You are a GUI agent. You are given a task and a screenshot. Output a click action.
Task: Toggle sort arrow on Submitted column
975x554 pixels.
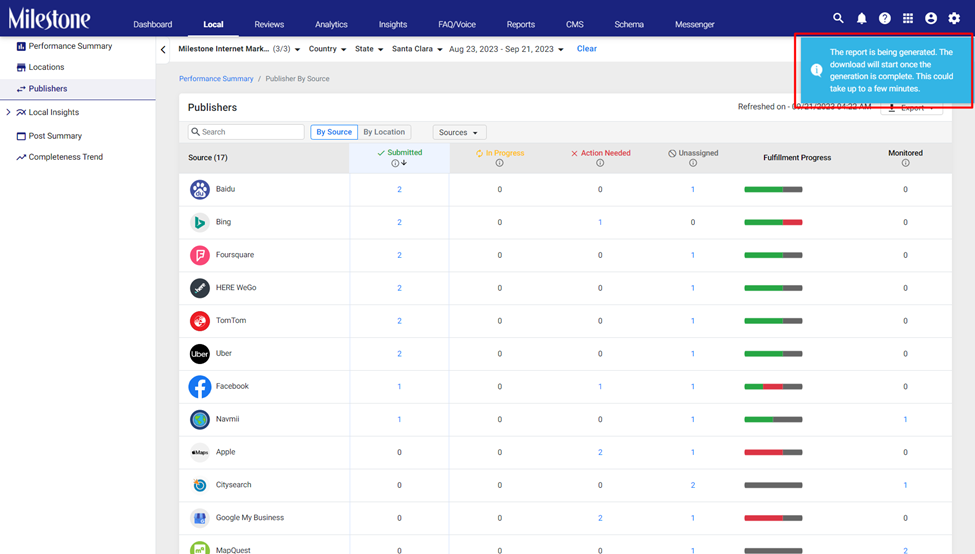tap(404, 163)
